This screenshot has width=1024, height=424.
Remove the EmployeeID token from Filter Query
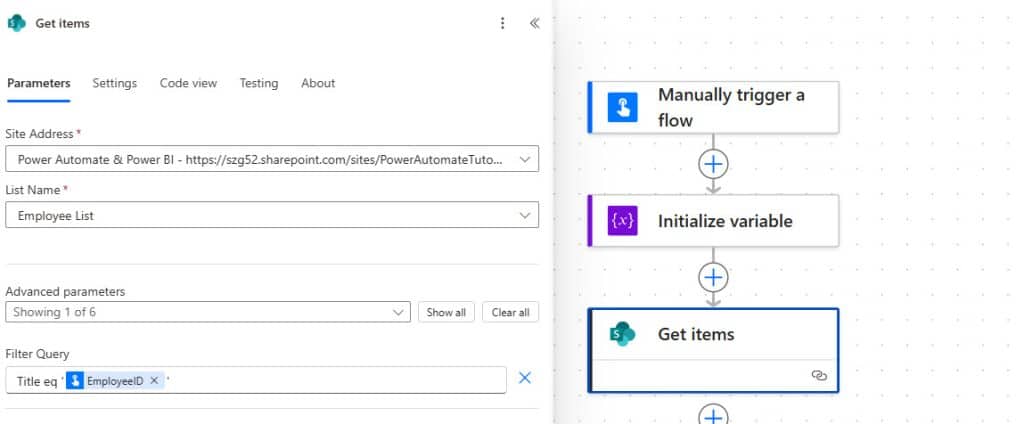pos(153,381)
